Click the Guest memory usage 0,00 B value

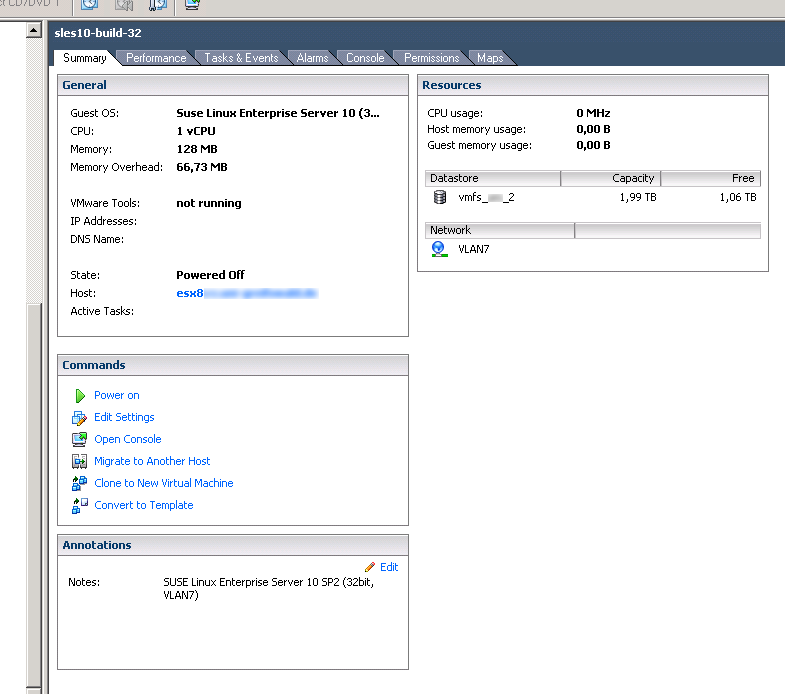click(x=593, y=145)
